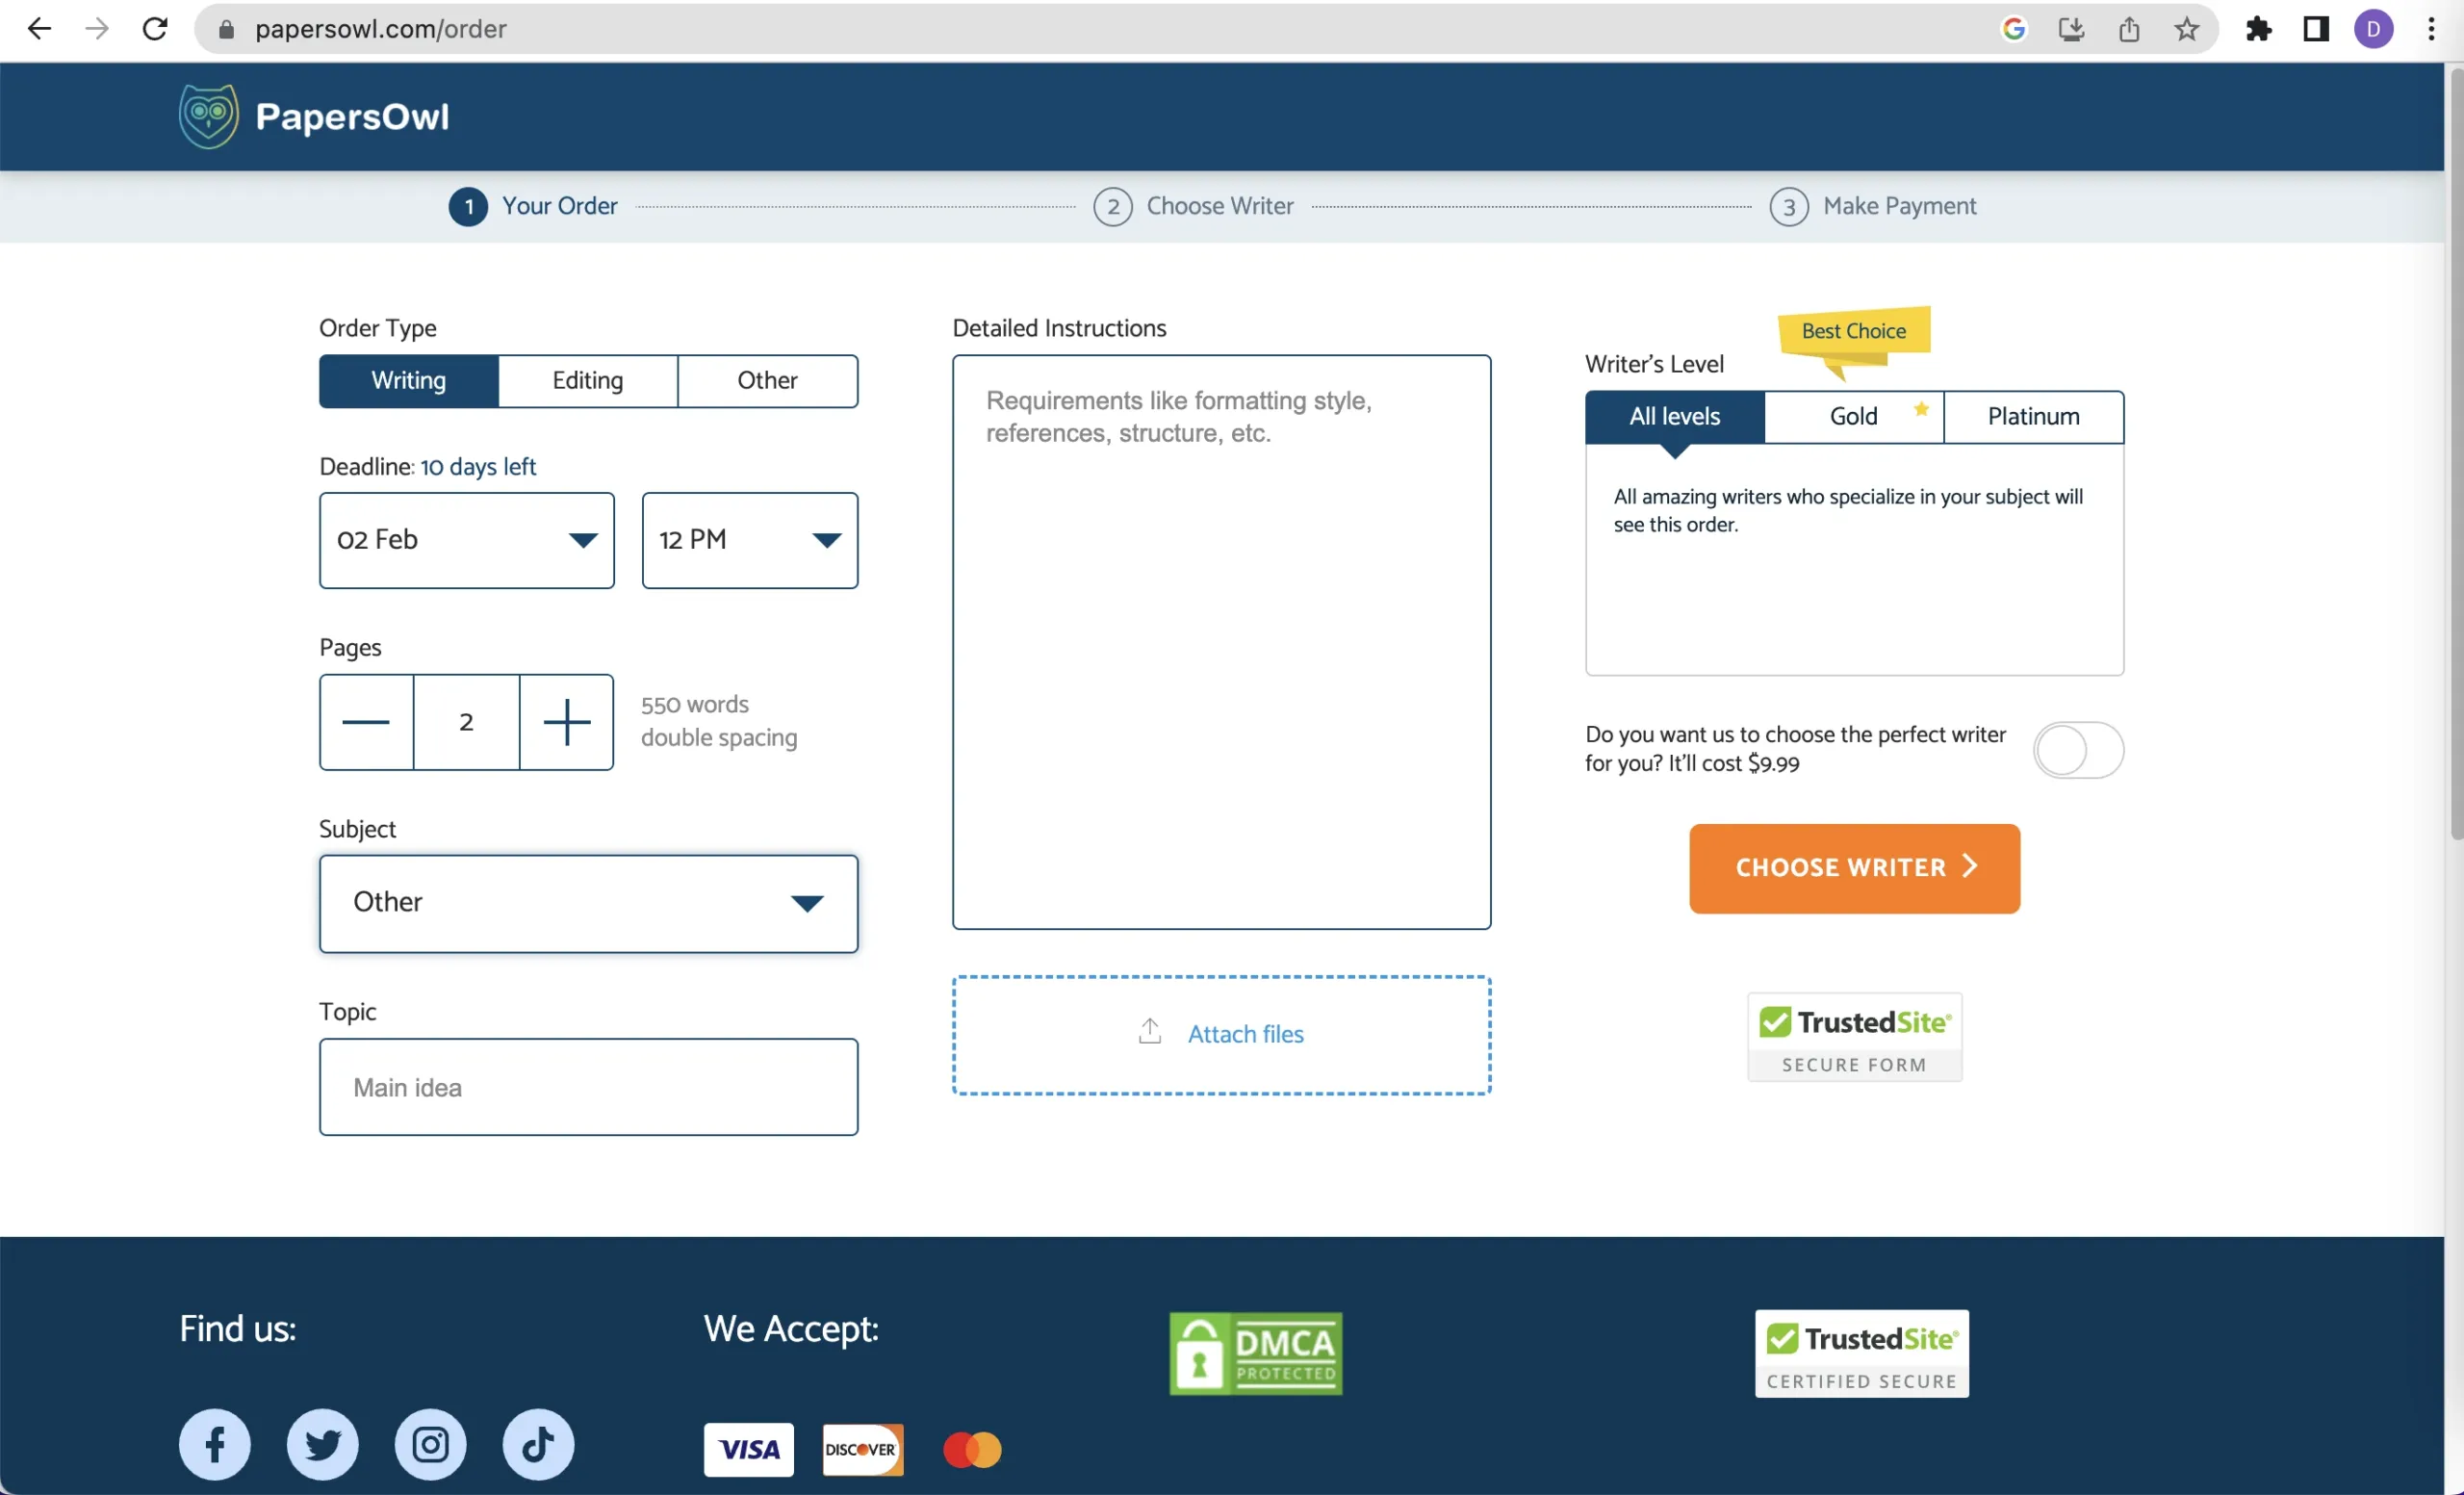The width and height of the screenshot is (2464, 1495).
Task: Expand the Subject dropdown showing Other
Action: 588,903
